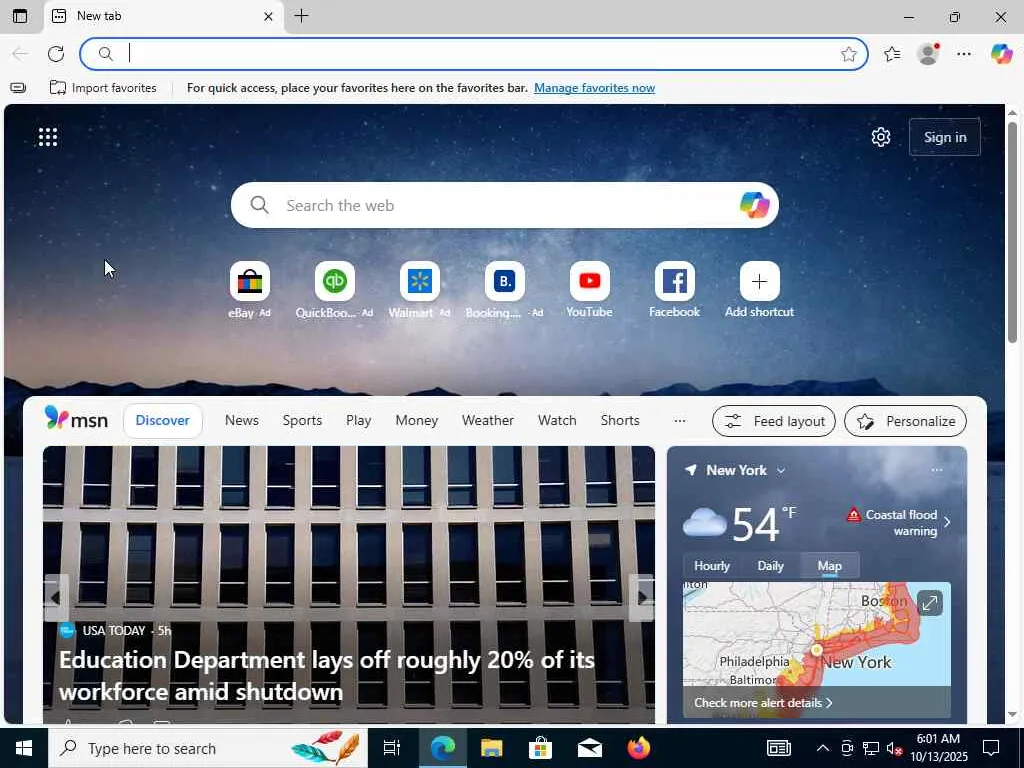Open File Explorer from taskbar
Screen dimensions: 1024x768
point(491,748)
